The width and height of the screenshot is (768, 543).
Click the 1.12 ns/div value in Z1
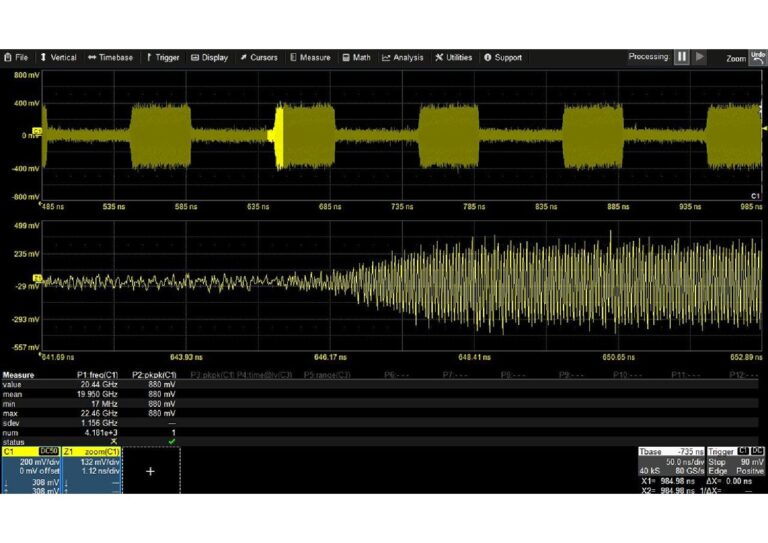(x=100, y=471)
